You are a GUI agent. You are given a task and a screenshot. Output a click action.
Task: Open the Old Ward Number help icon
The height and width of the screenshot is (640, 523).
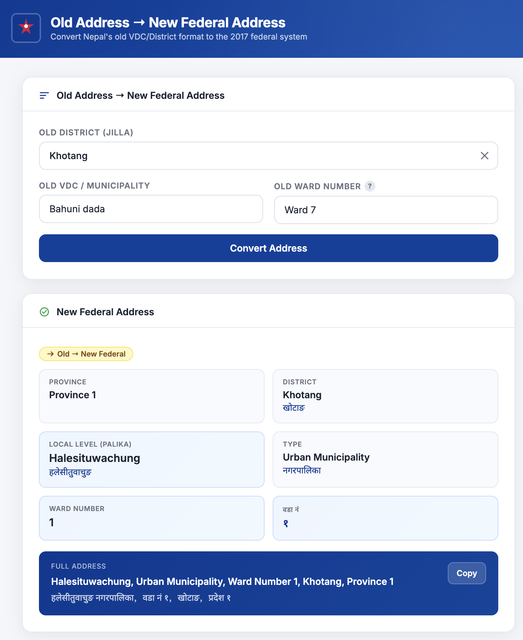pos(369,186)
